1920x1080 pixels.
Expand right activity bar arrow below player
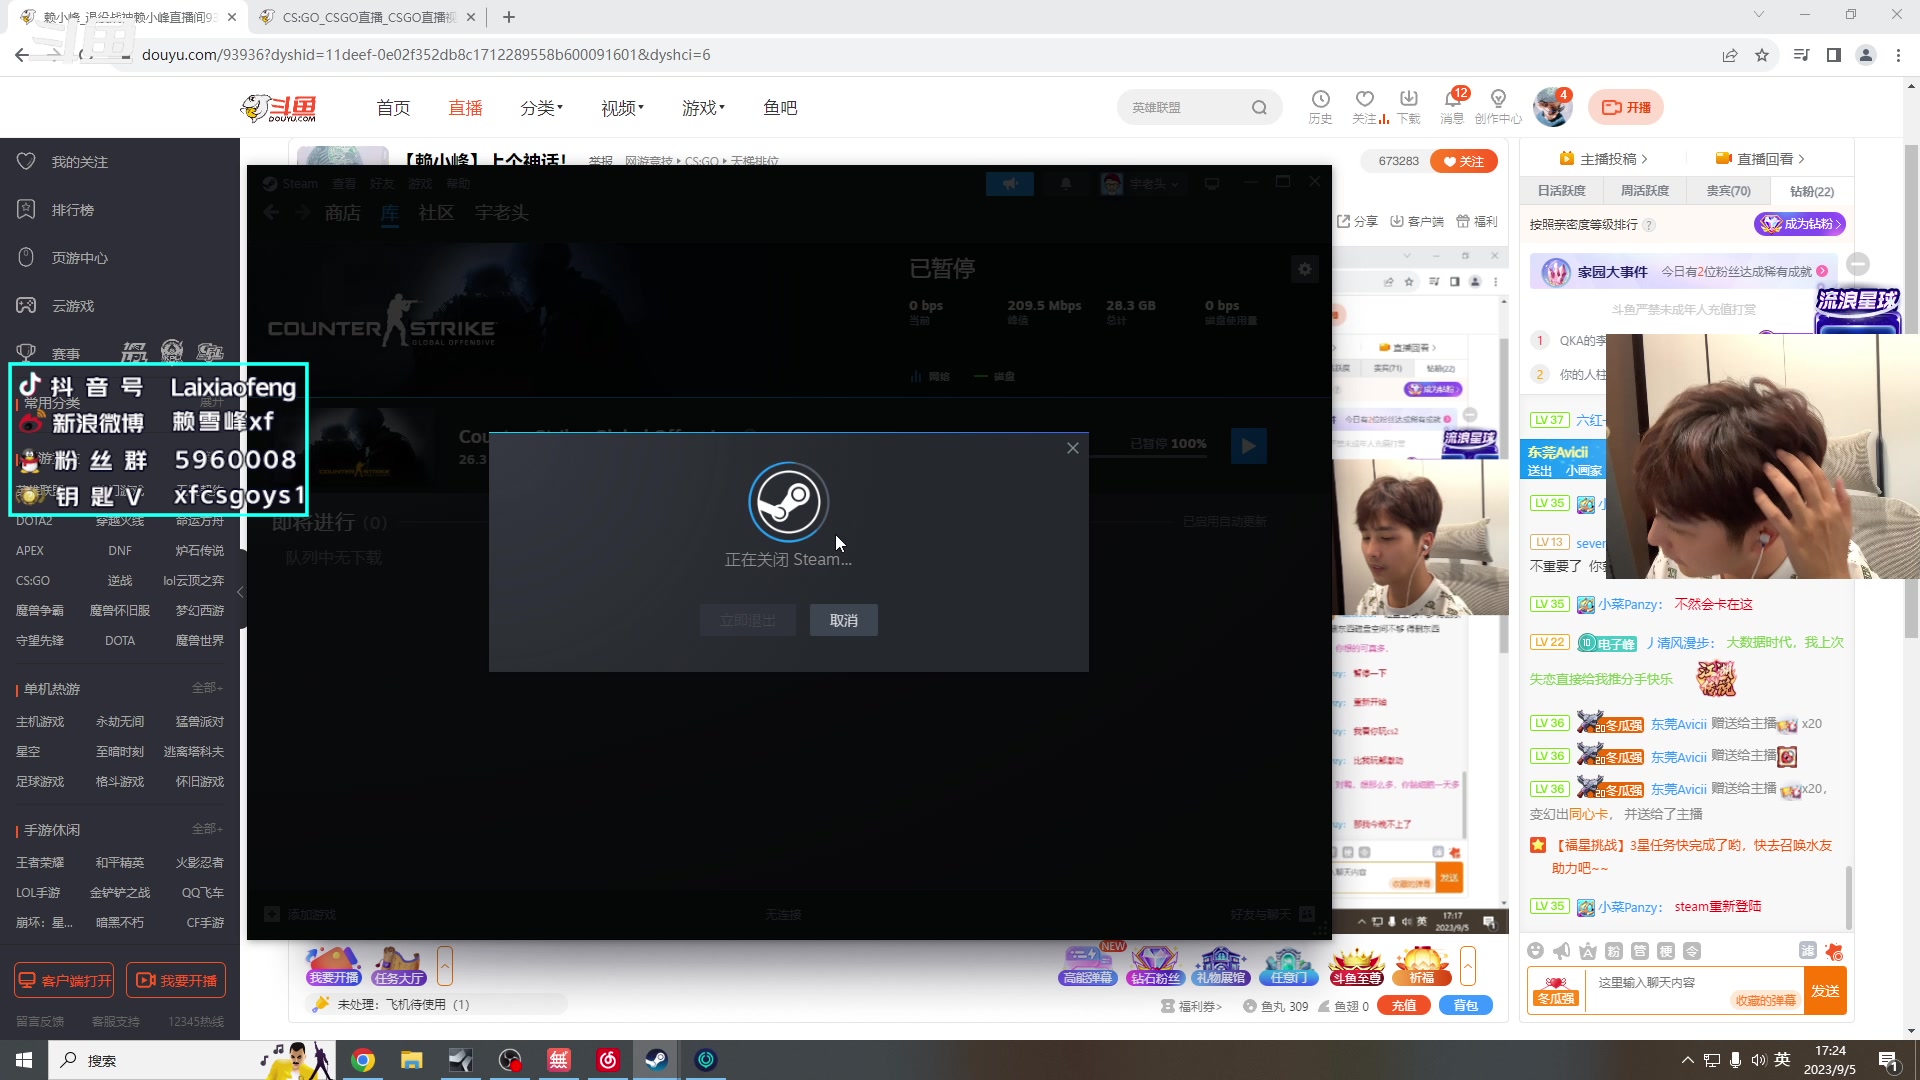point(1467,966)
